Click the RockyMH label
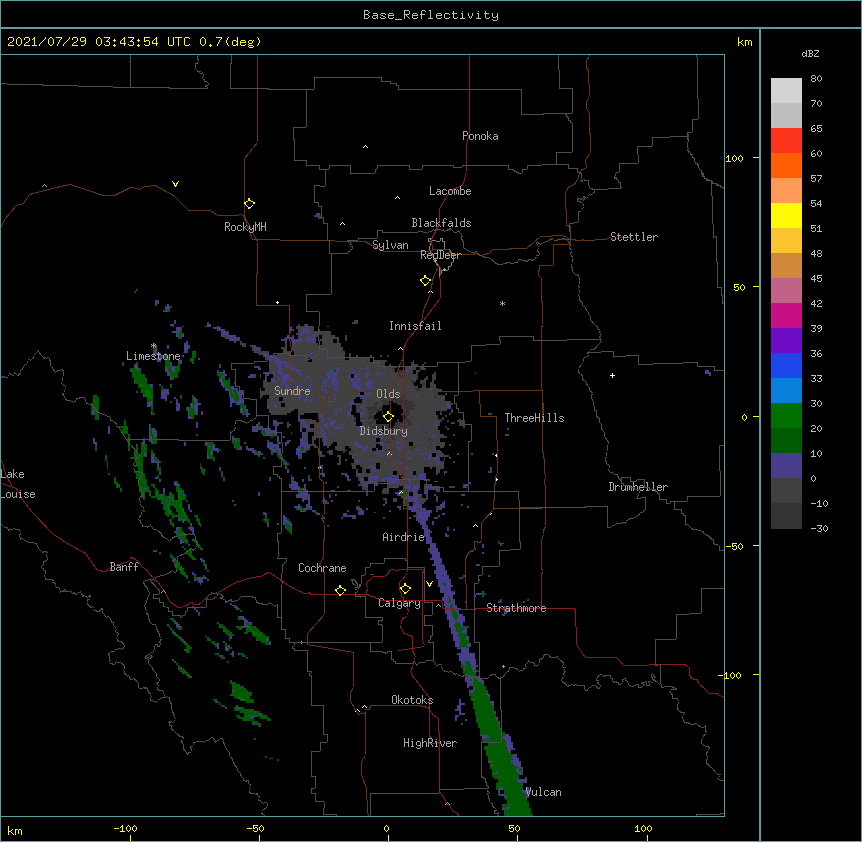The height and width of the screenshot is (842, 862). point(245,227)
